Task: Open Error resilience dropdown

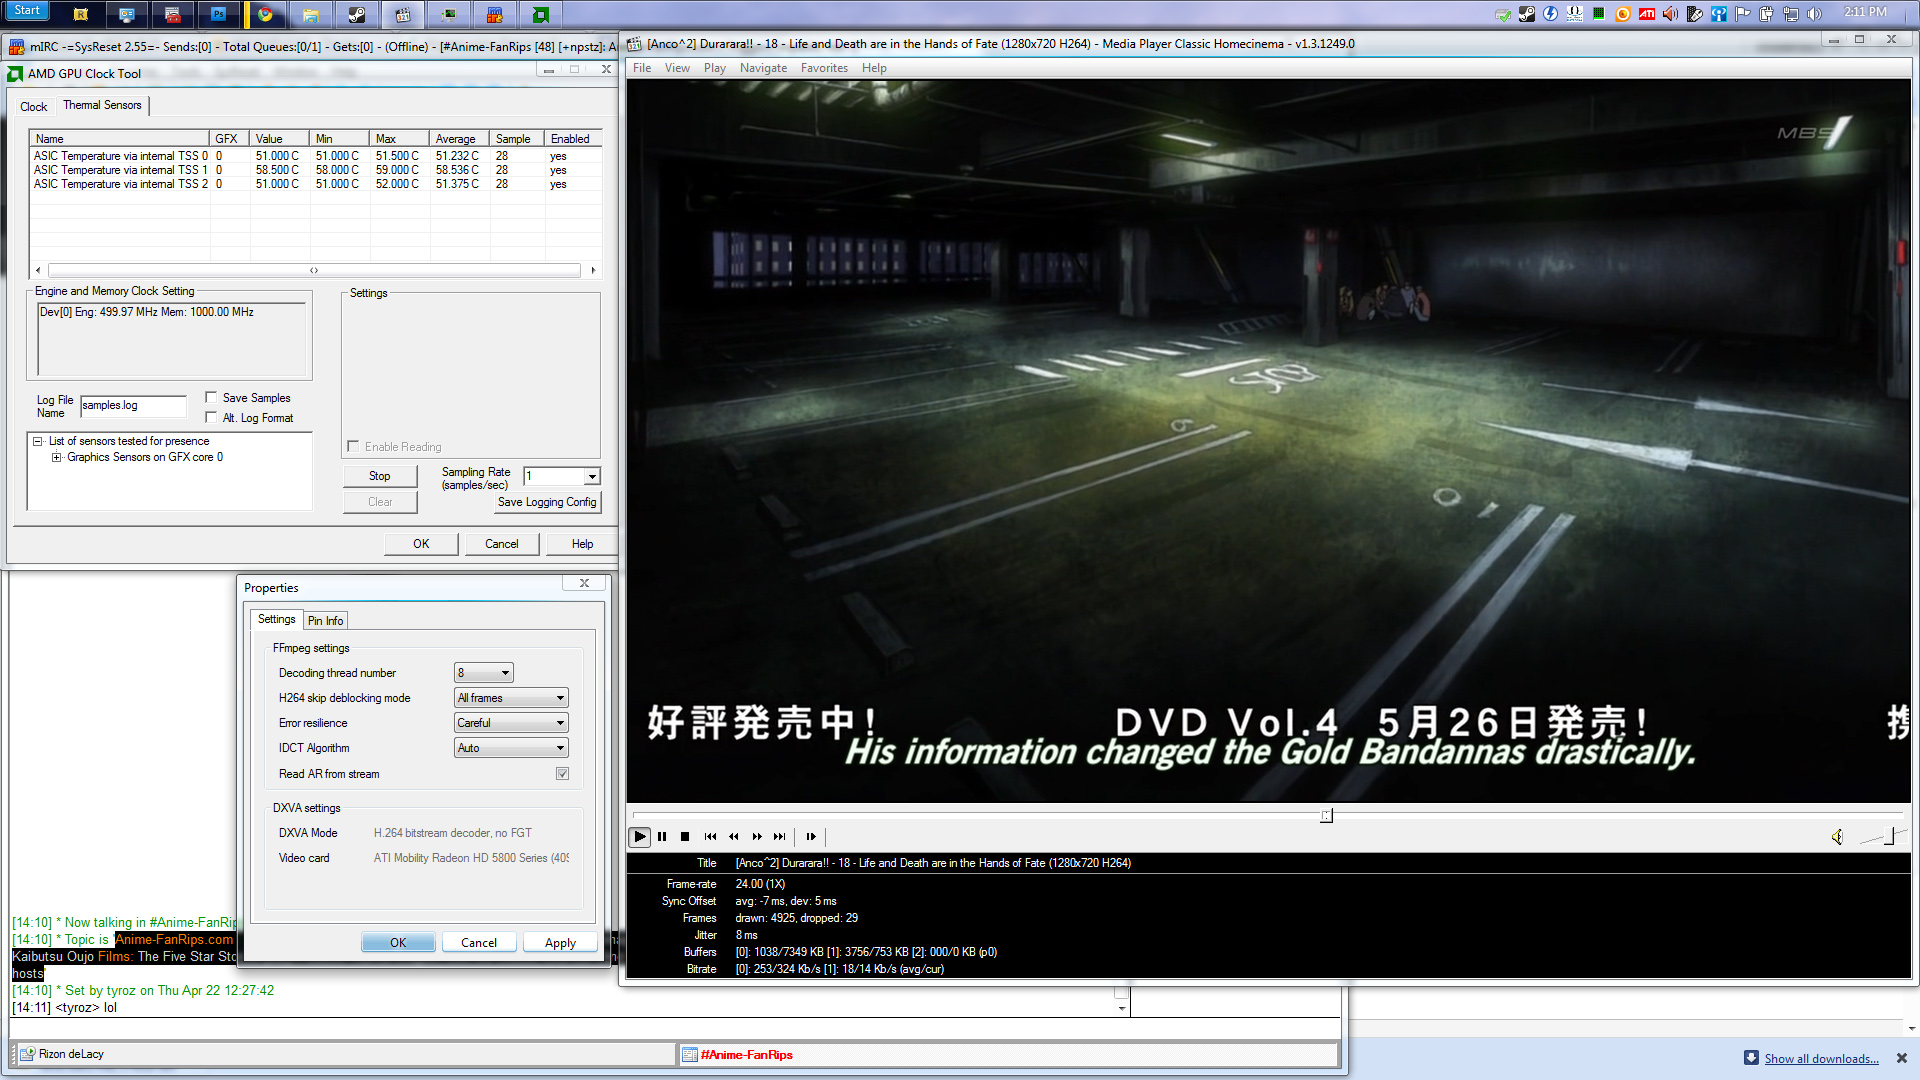Action: pyautogui.click(x=512, y=723)
